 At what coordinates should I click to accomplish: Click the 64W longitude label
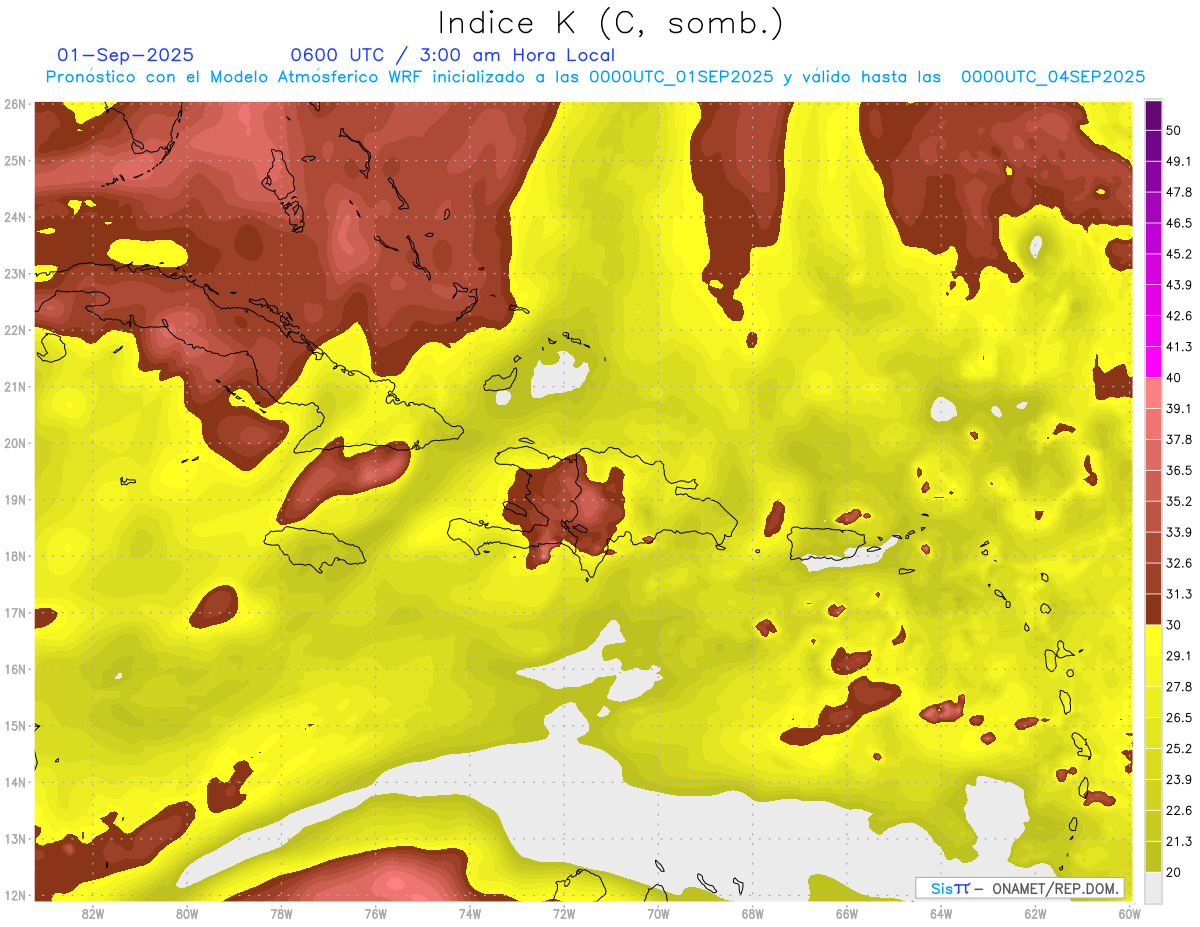941,913
